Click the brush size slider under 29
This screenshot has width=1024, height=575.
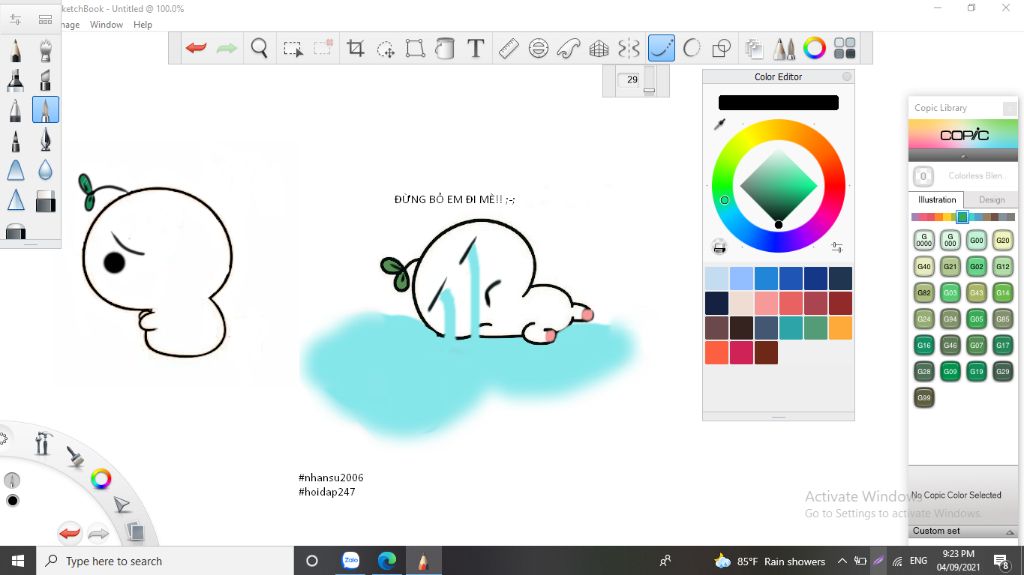click(650, 81)
